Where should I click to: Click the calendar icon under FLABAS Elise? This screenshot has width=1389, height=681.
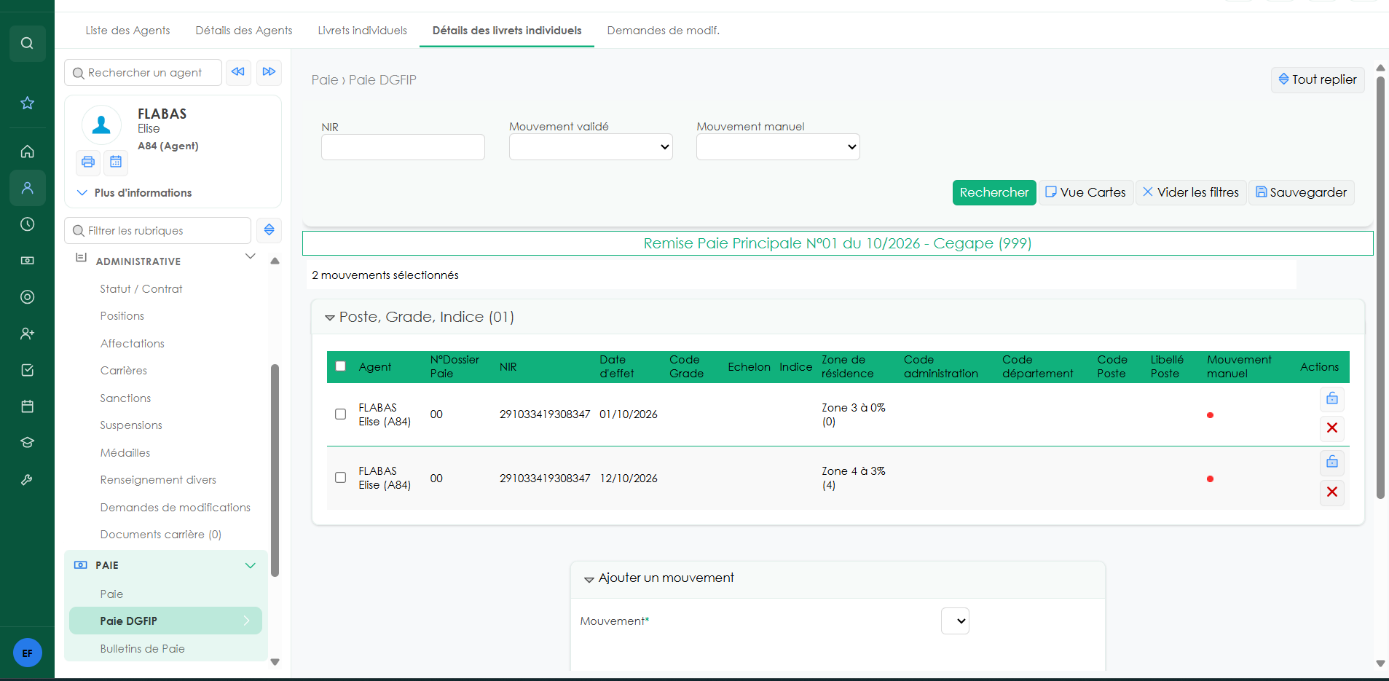pos(115,162)
